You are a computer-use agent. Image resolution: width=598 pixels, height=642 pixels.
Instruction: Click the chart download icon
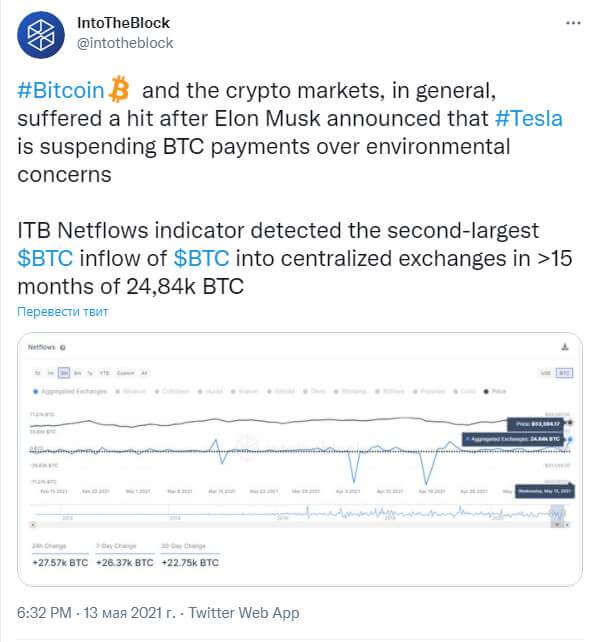click(565, 347)
